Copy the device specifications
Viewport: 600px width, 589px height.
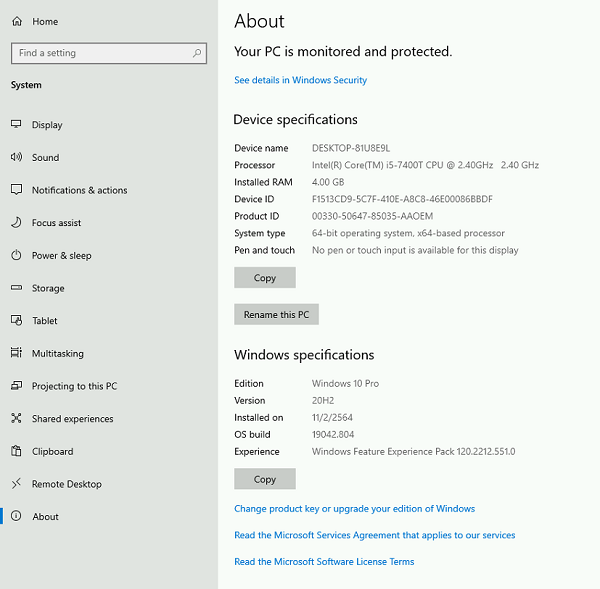coord(265,278)
